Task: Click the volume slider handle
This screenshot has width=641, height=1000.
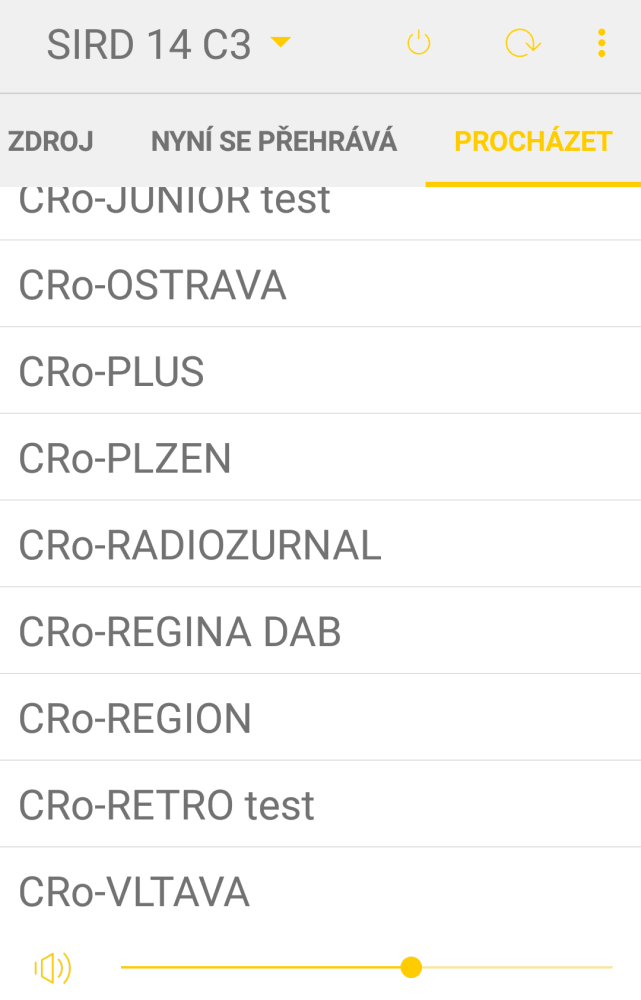Action: 411,967
